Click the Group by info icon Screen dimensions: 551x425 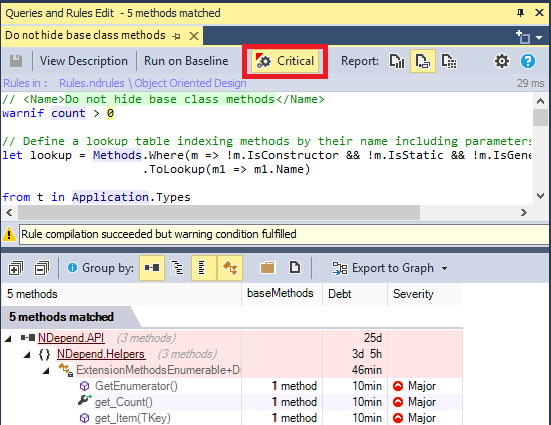(72, 268)
